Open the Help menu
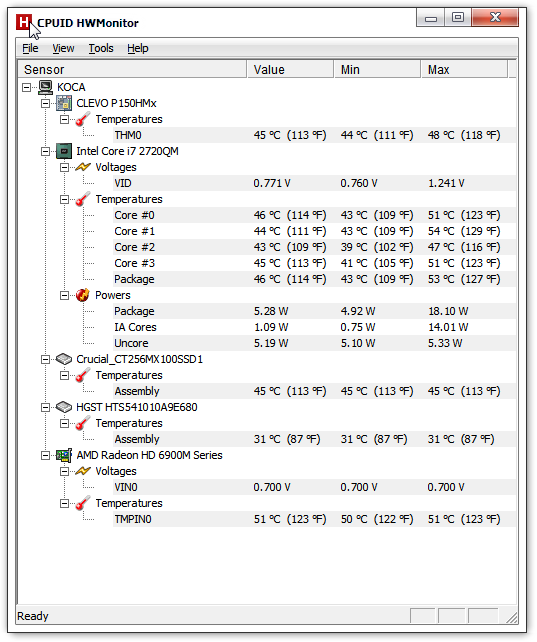Viewport: 537px width, 642px height. pyautogui.click(x=138, y=48)
